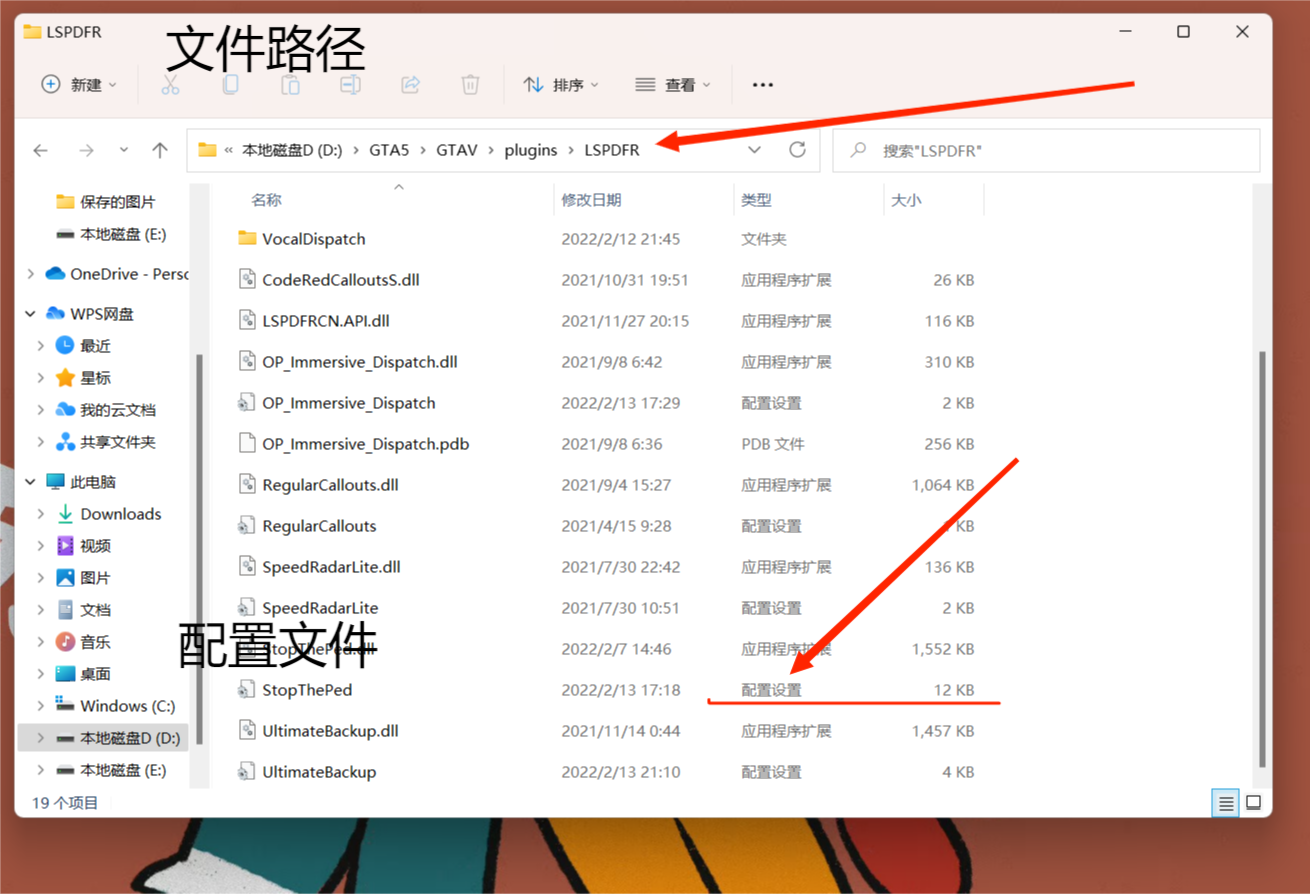Viewport: 1311px width, 894px height.
Task: Click the navigation pane scrollbar
Action: pyautogui.click(x=200, y=550)
